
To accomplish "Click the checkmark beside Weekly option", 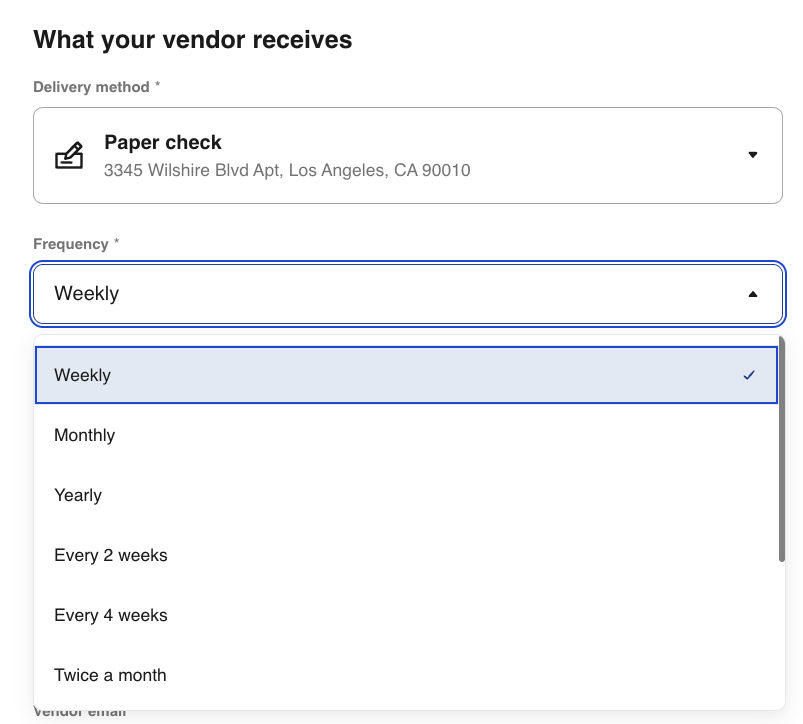I will 749,375.
